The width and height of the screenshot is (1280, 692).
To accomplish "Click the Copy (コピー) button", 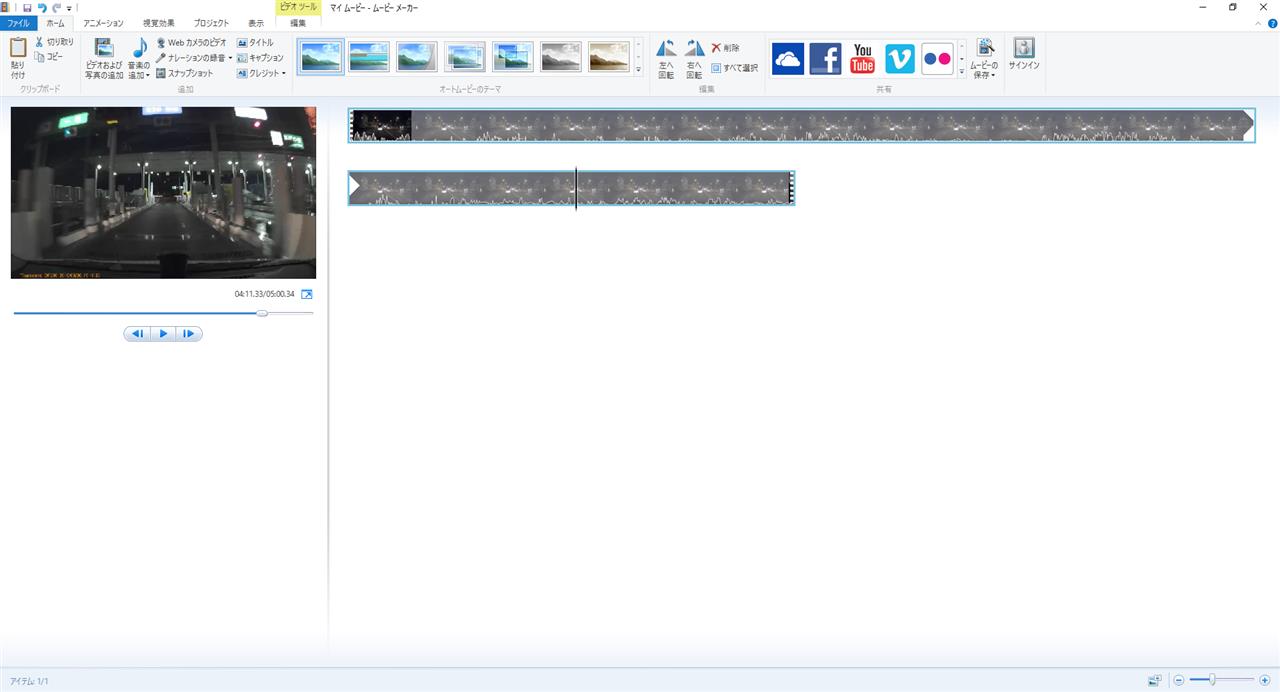I will pyautogui.click(x=49, y=56).
